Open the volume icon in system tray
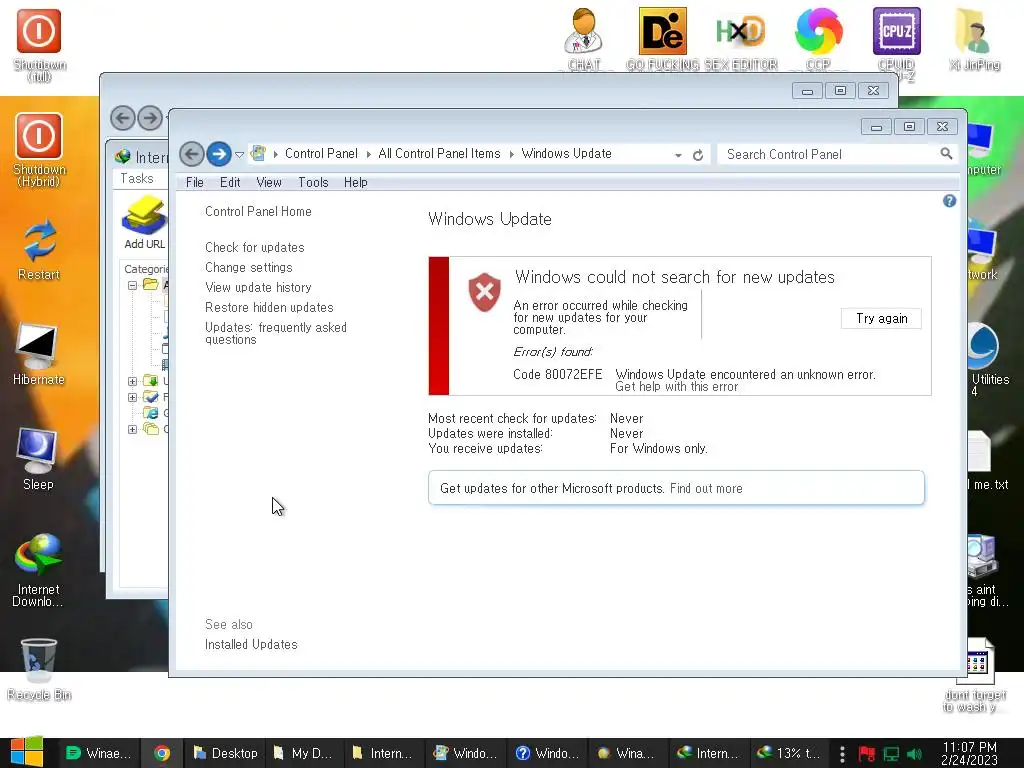The width and height of the screenshot is (1024, 768). point(914,754)
